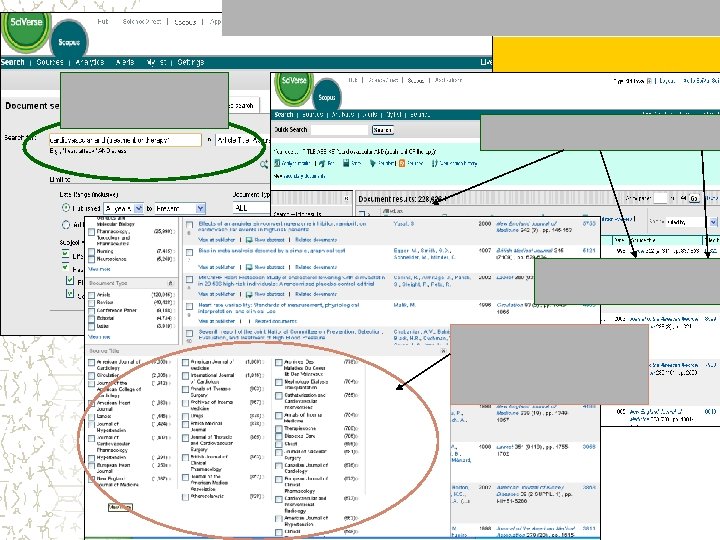
Task: Click the Save search disk icon
Action: point(346,163)
